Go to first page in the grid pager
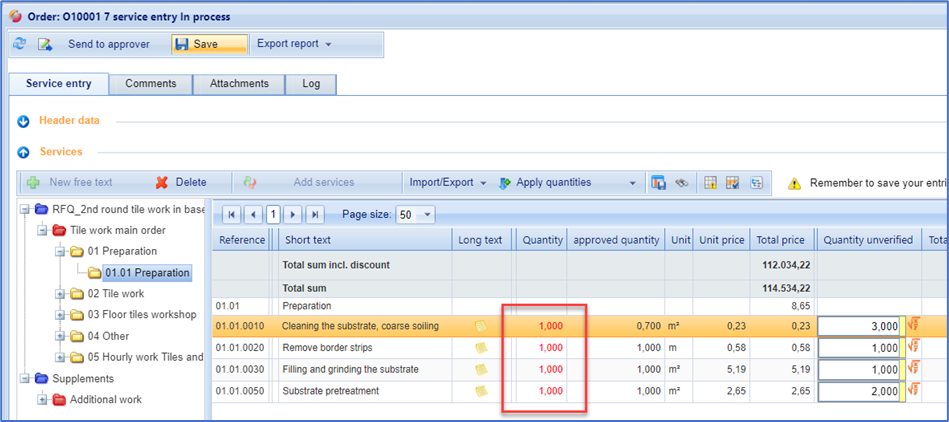 (x=231, y=214)
